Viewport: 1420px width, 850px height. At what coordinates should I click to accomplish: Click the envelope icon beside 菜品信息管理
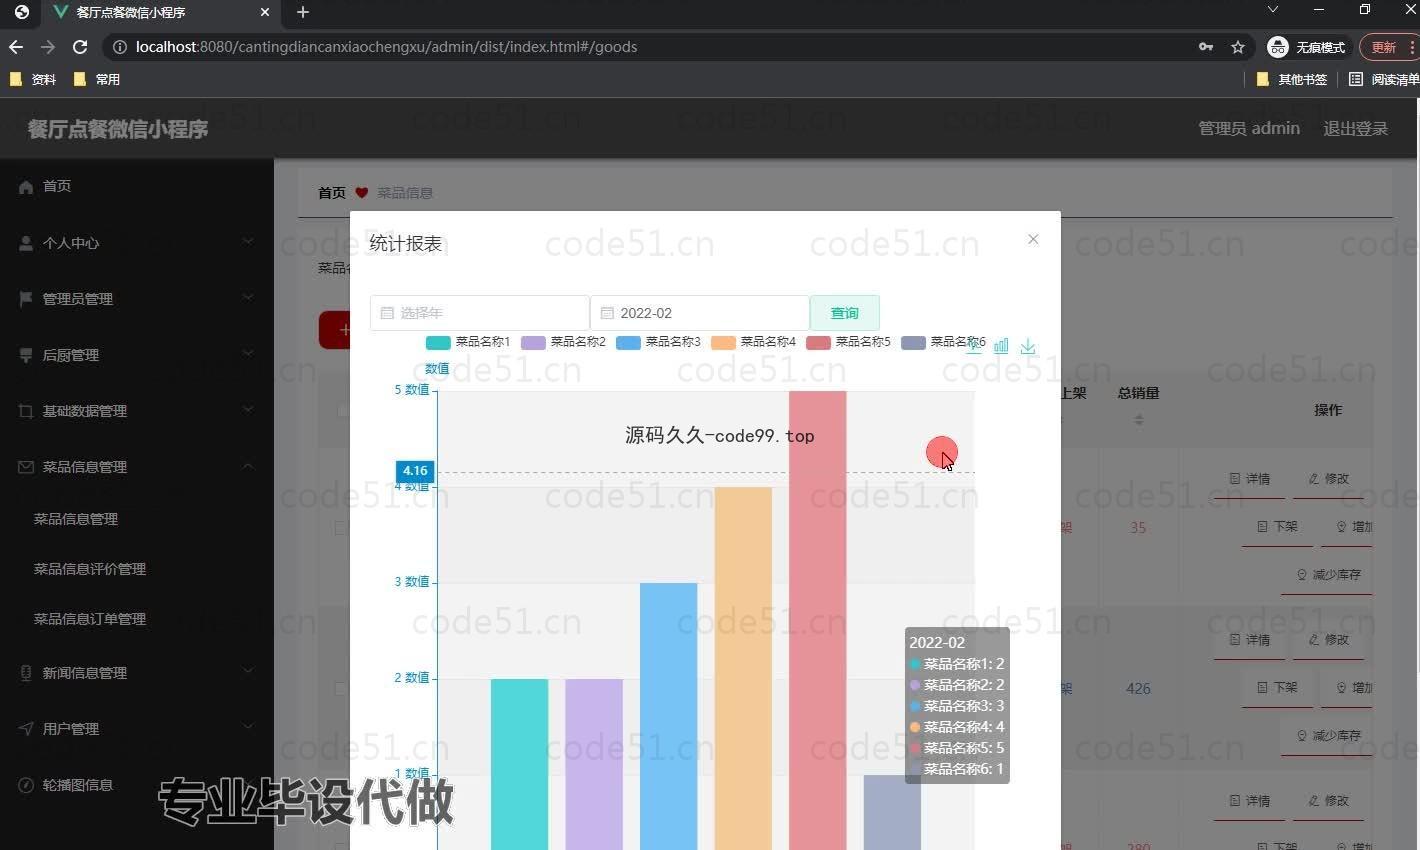26,467
